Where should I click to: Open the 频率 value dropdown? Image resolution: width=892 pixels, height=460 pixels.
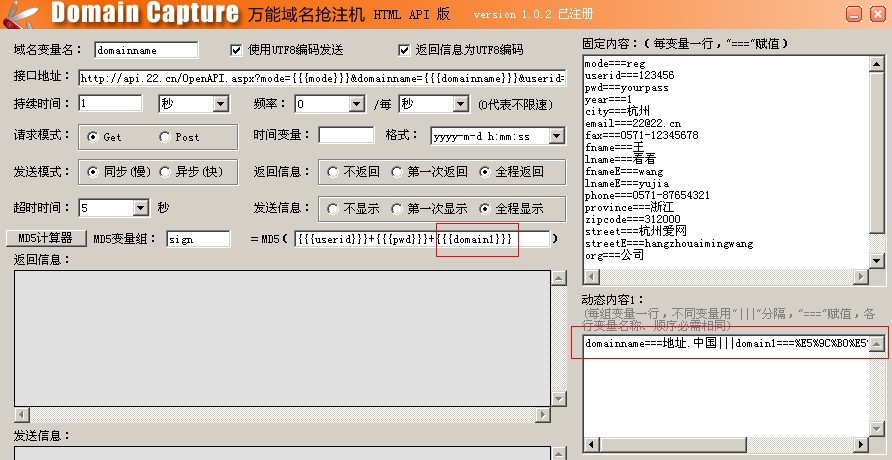pyautogui.click(x=356, y=104)
